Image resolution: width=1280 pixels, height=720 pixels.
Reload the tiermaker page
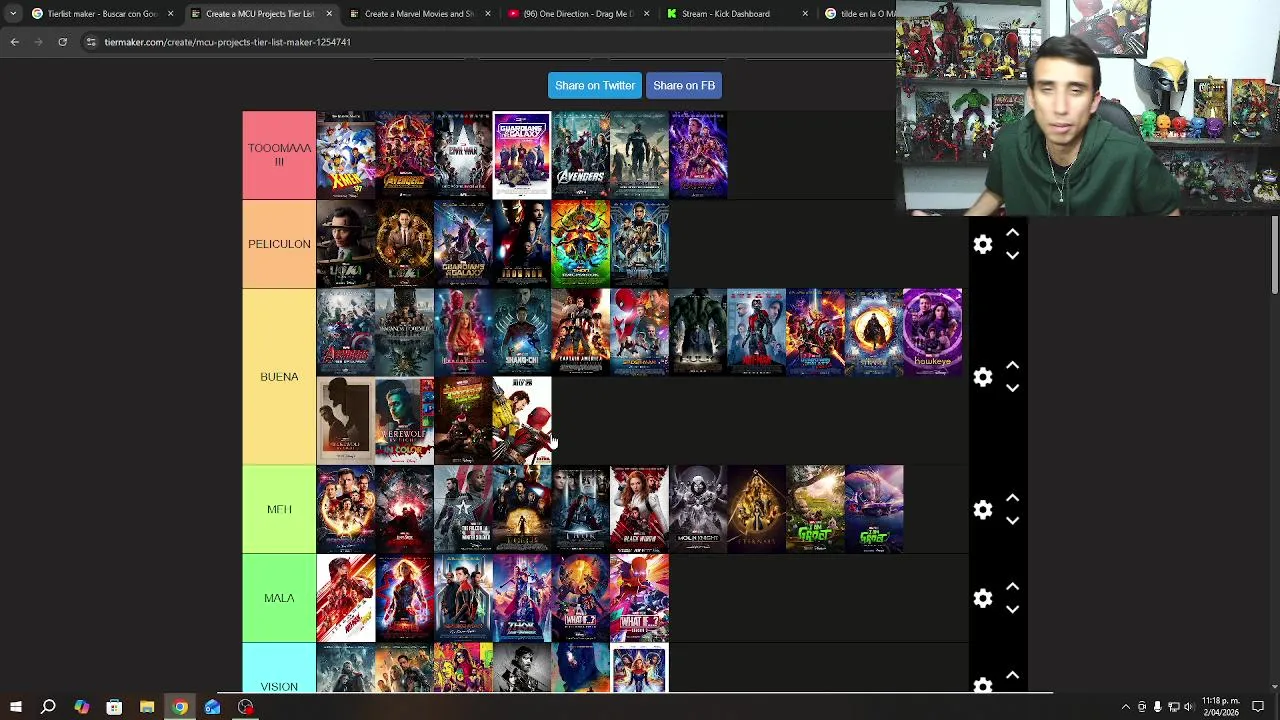tap(62, 42)
